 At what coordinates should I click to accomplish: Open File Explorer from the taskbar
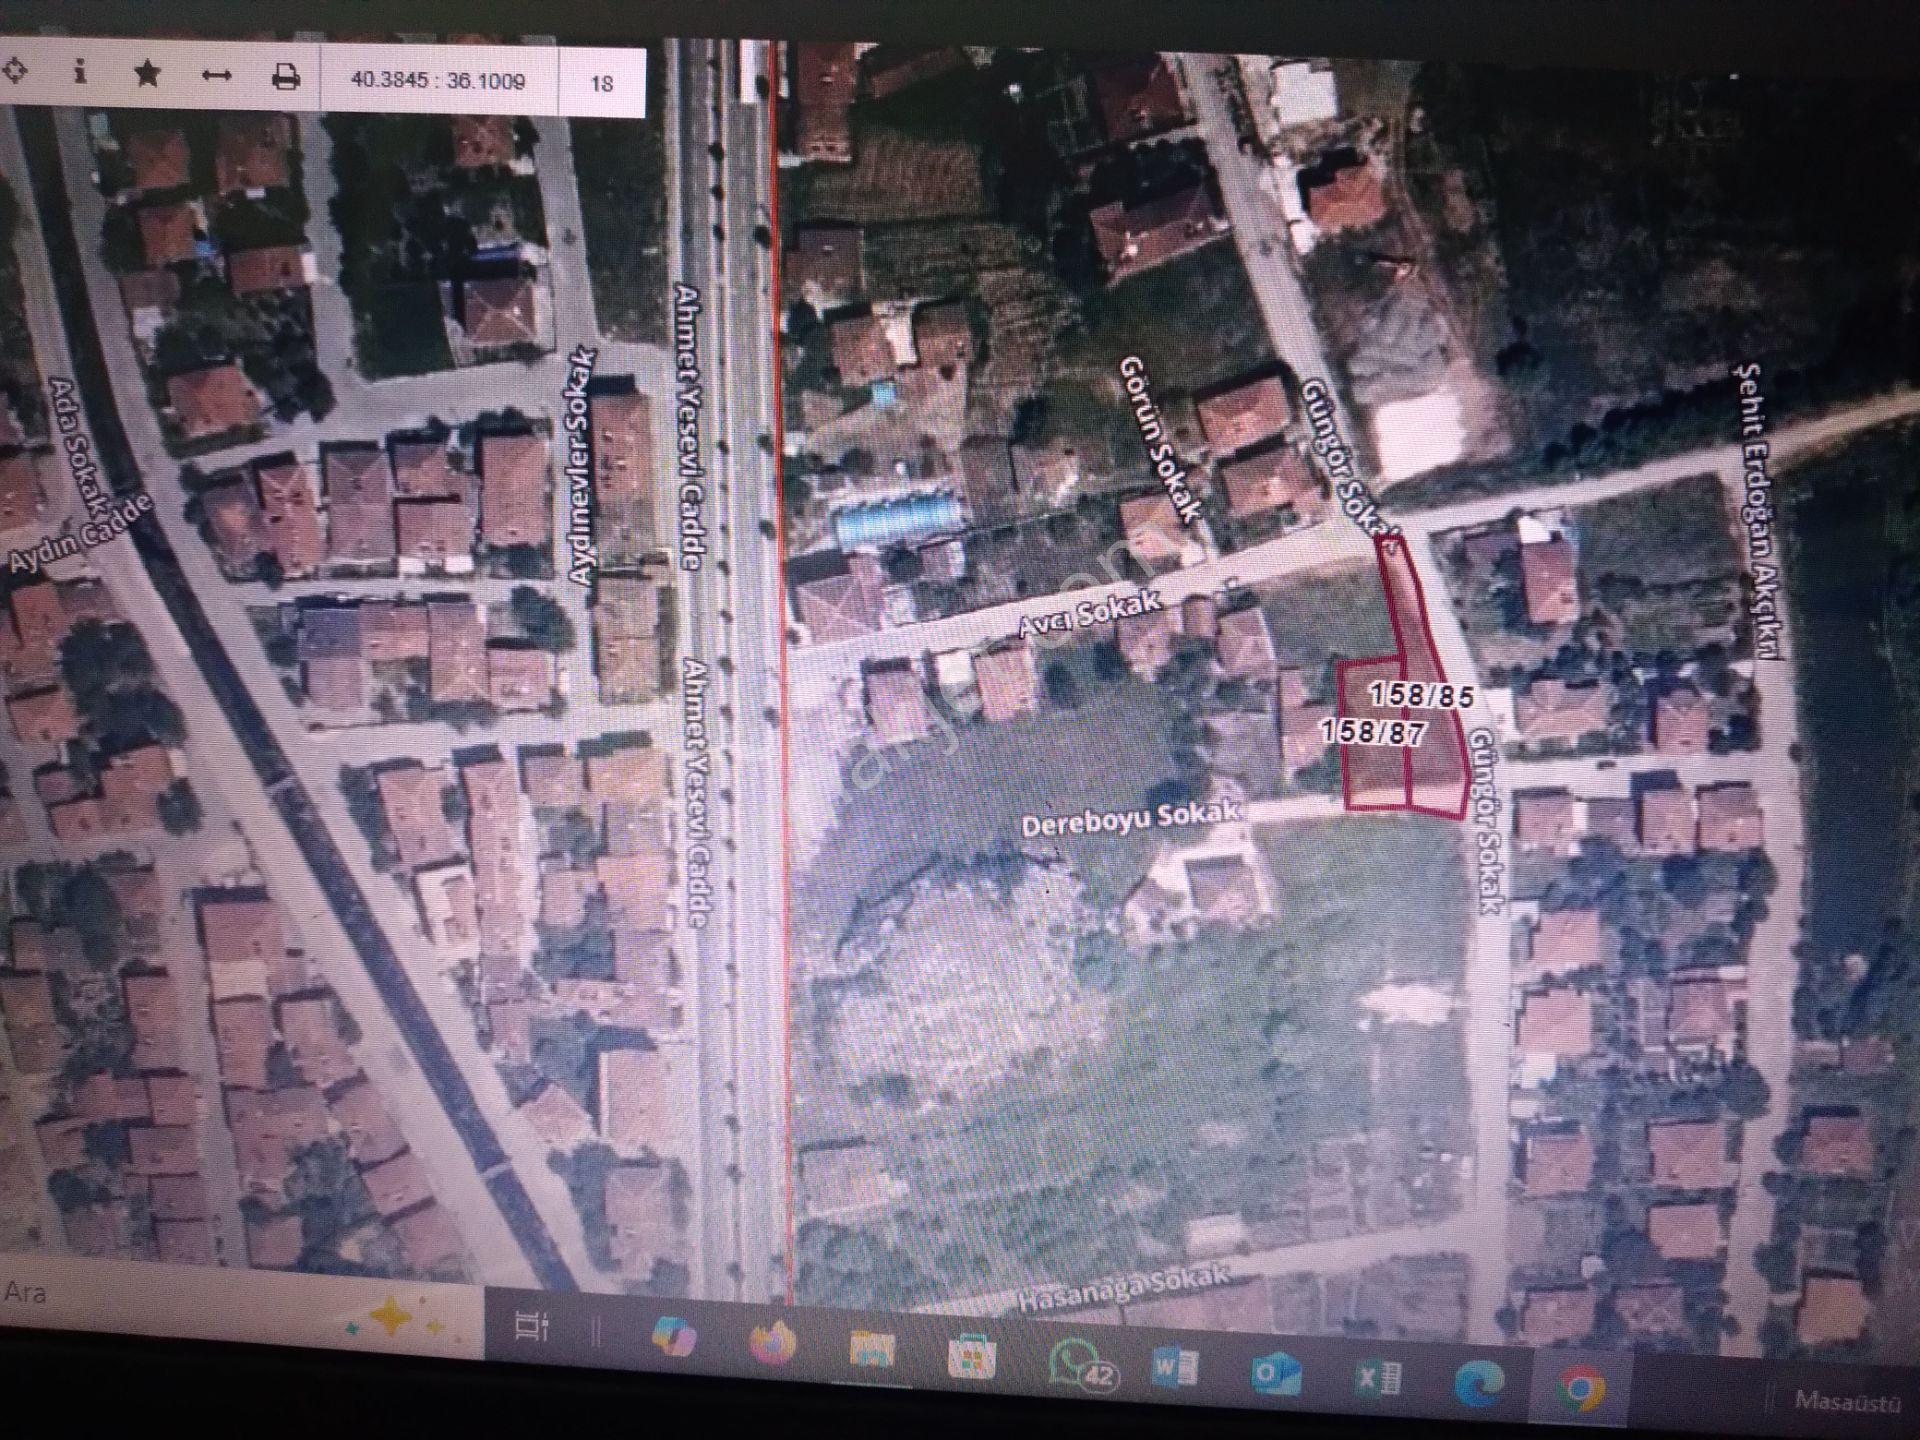(871, 1351)
